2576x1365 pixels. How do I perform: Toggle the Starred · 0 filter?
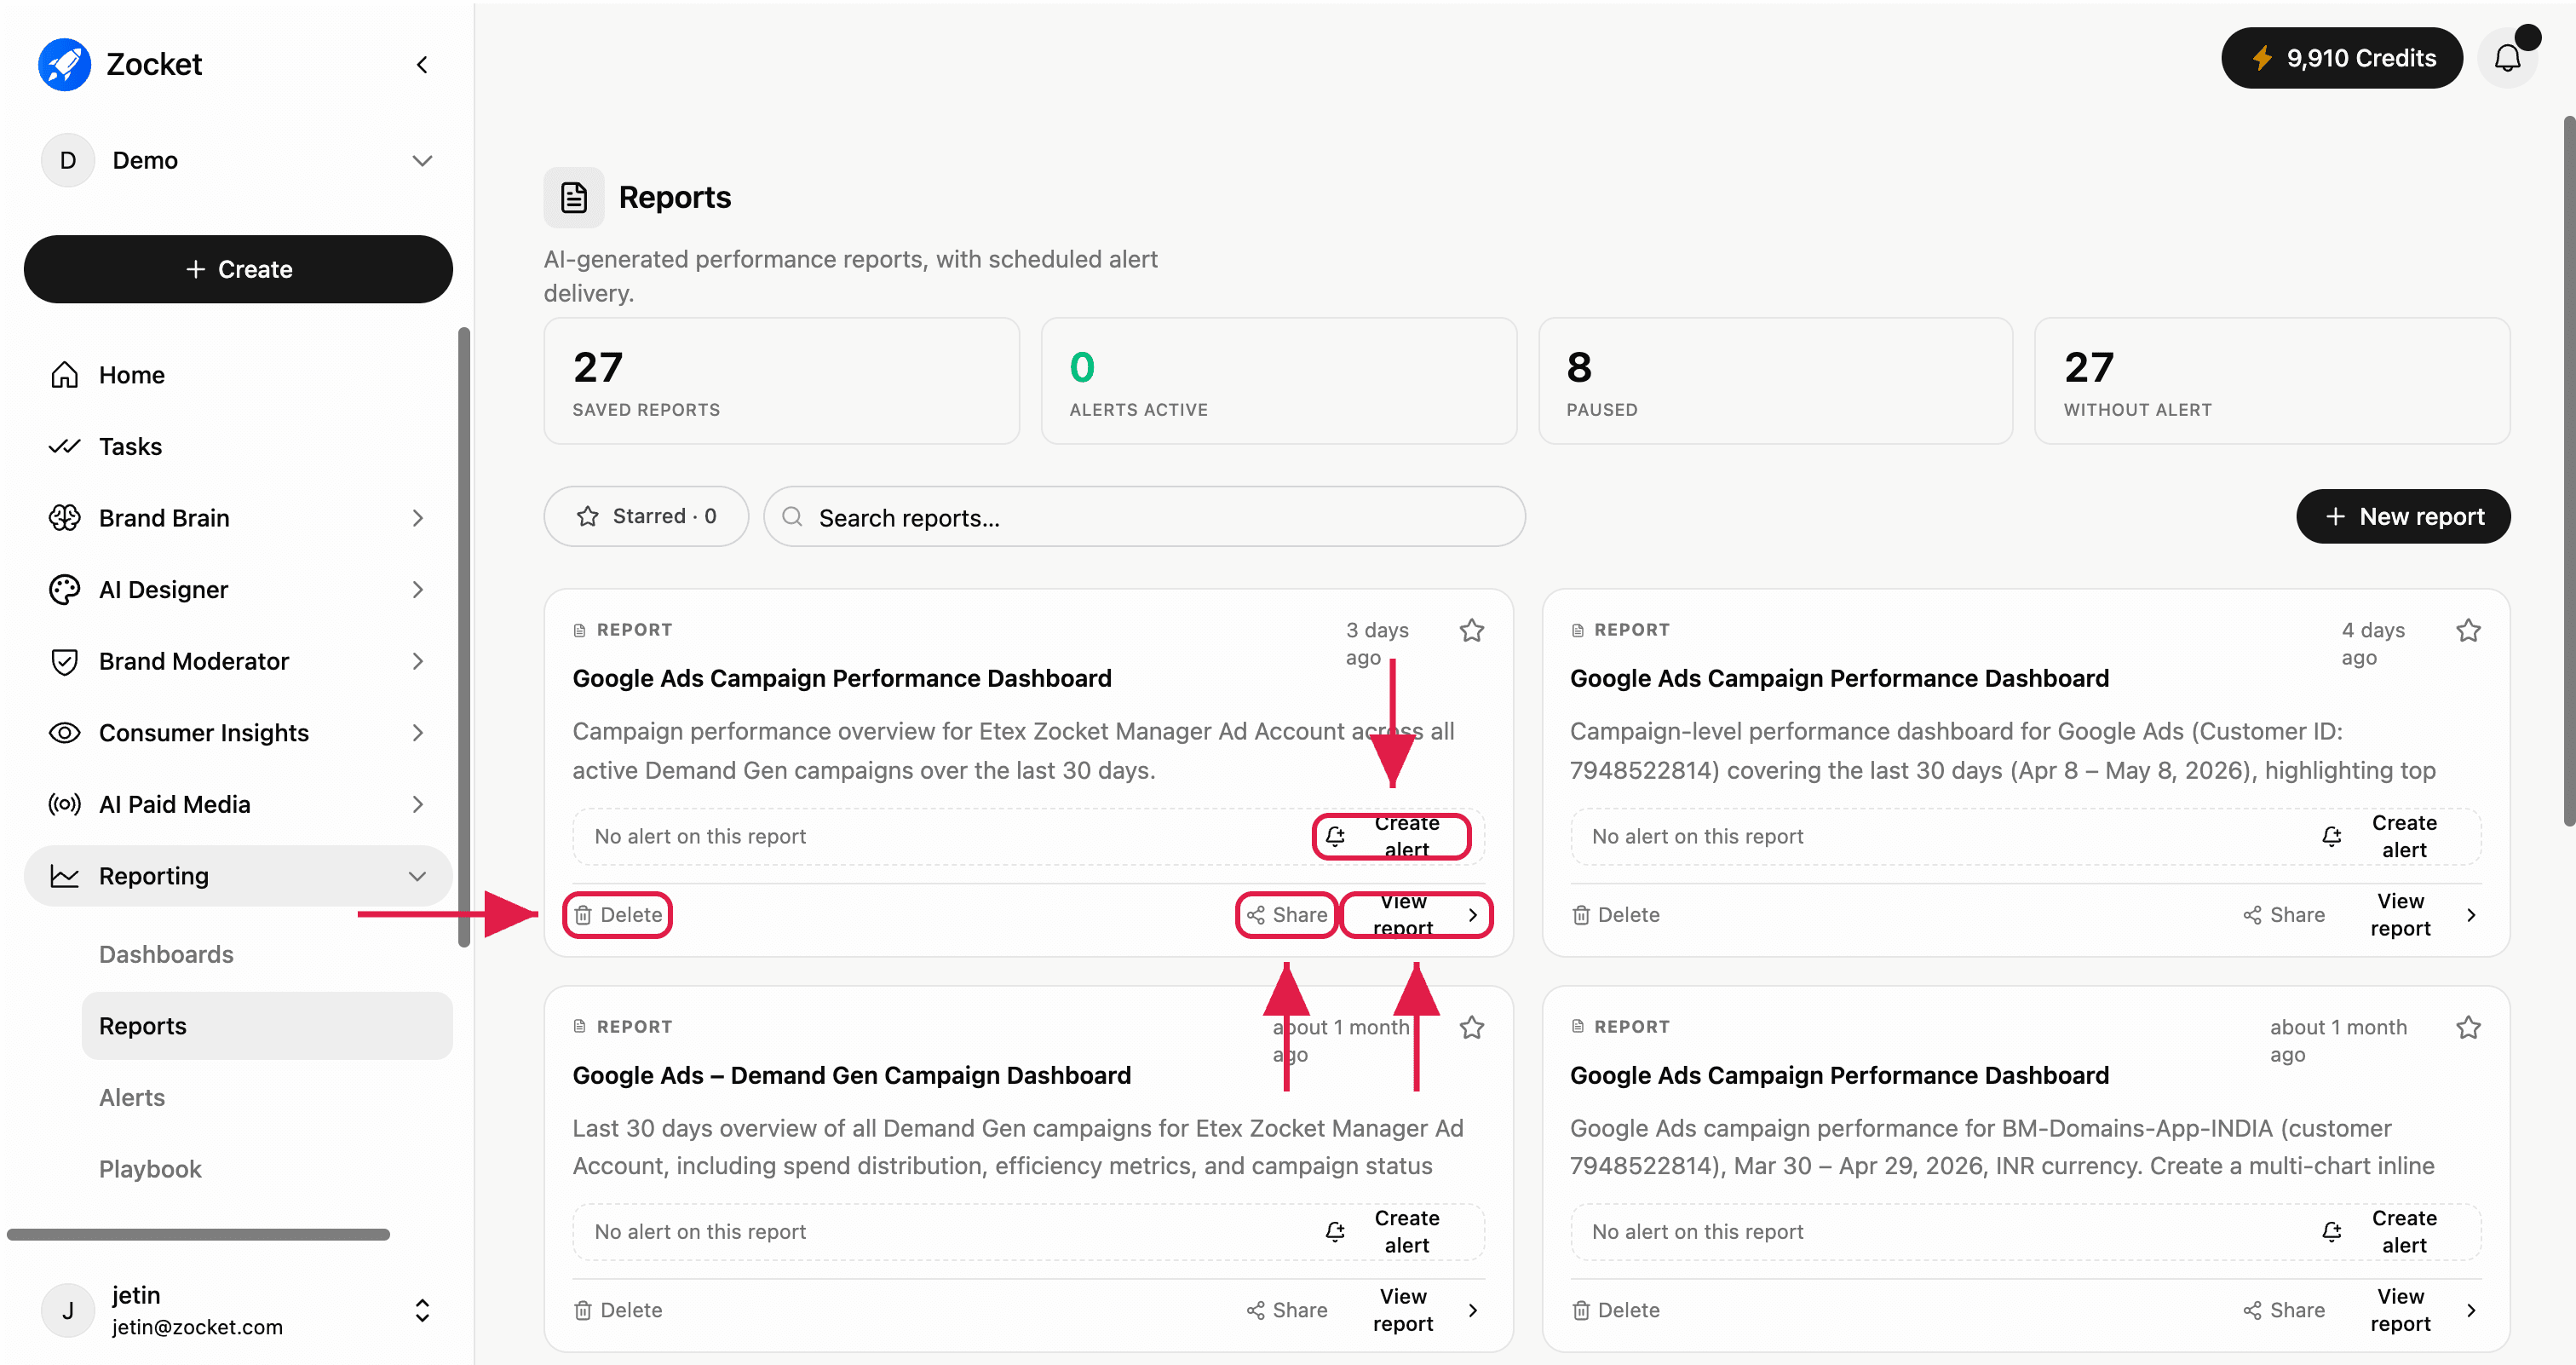pos(646,516)
